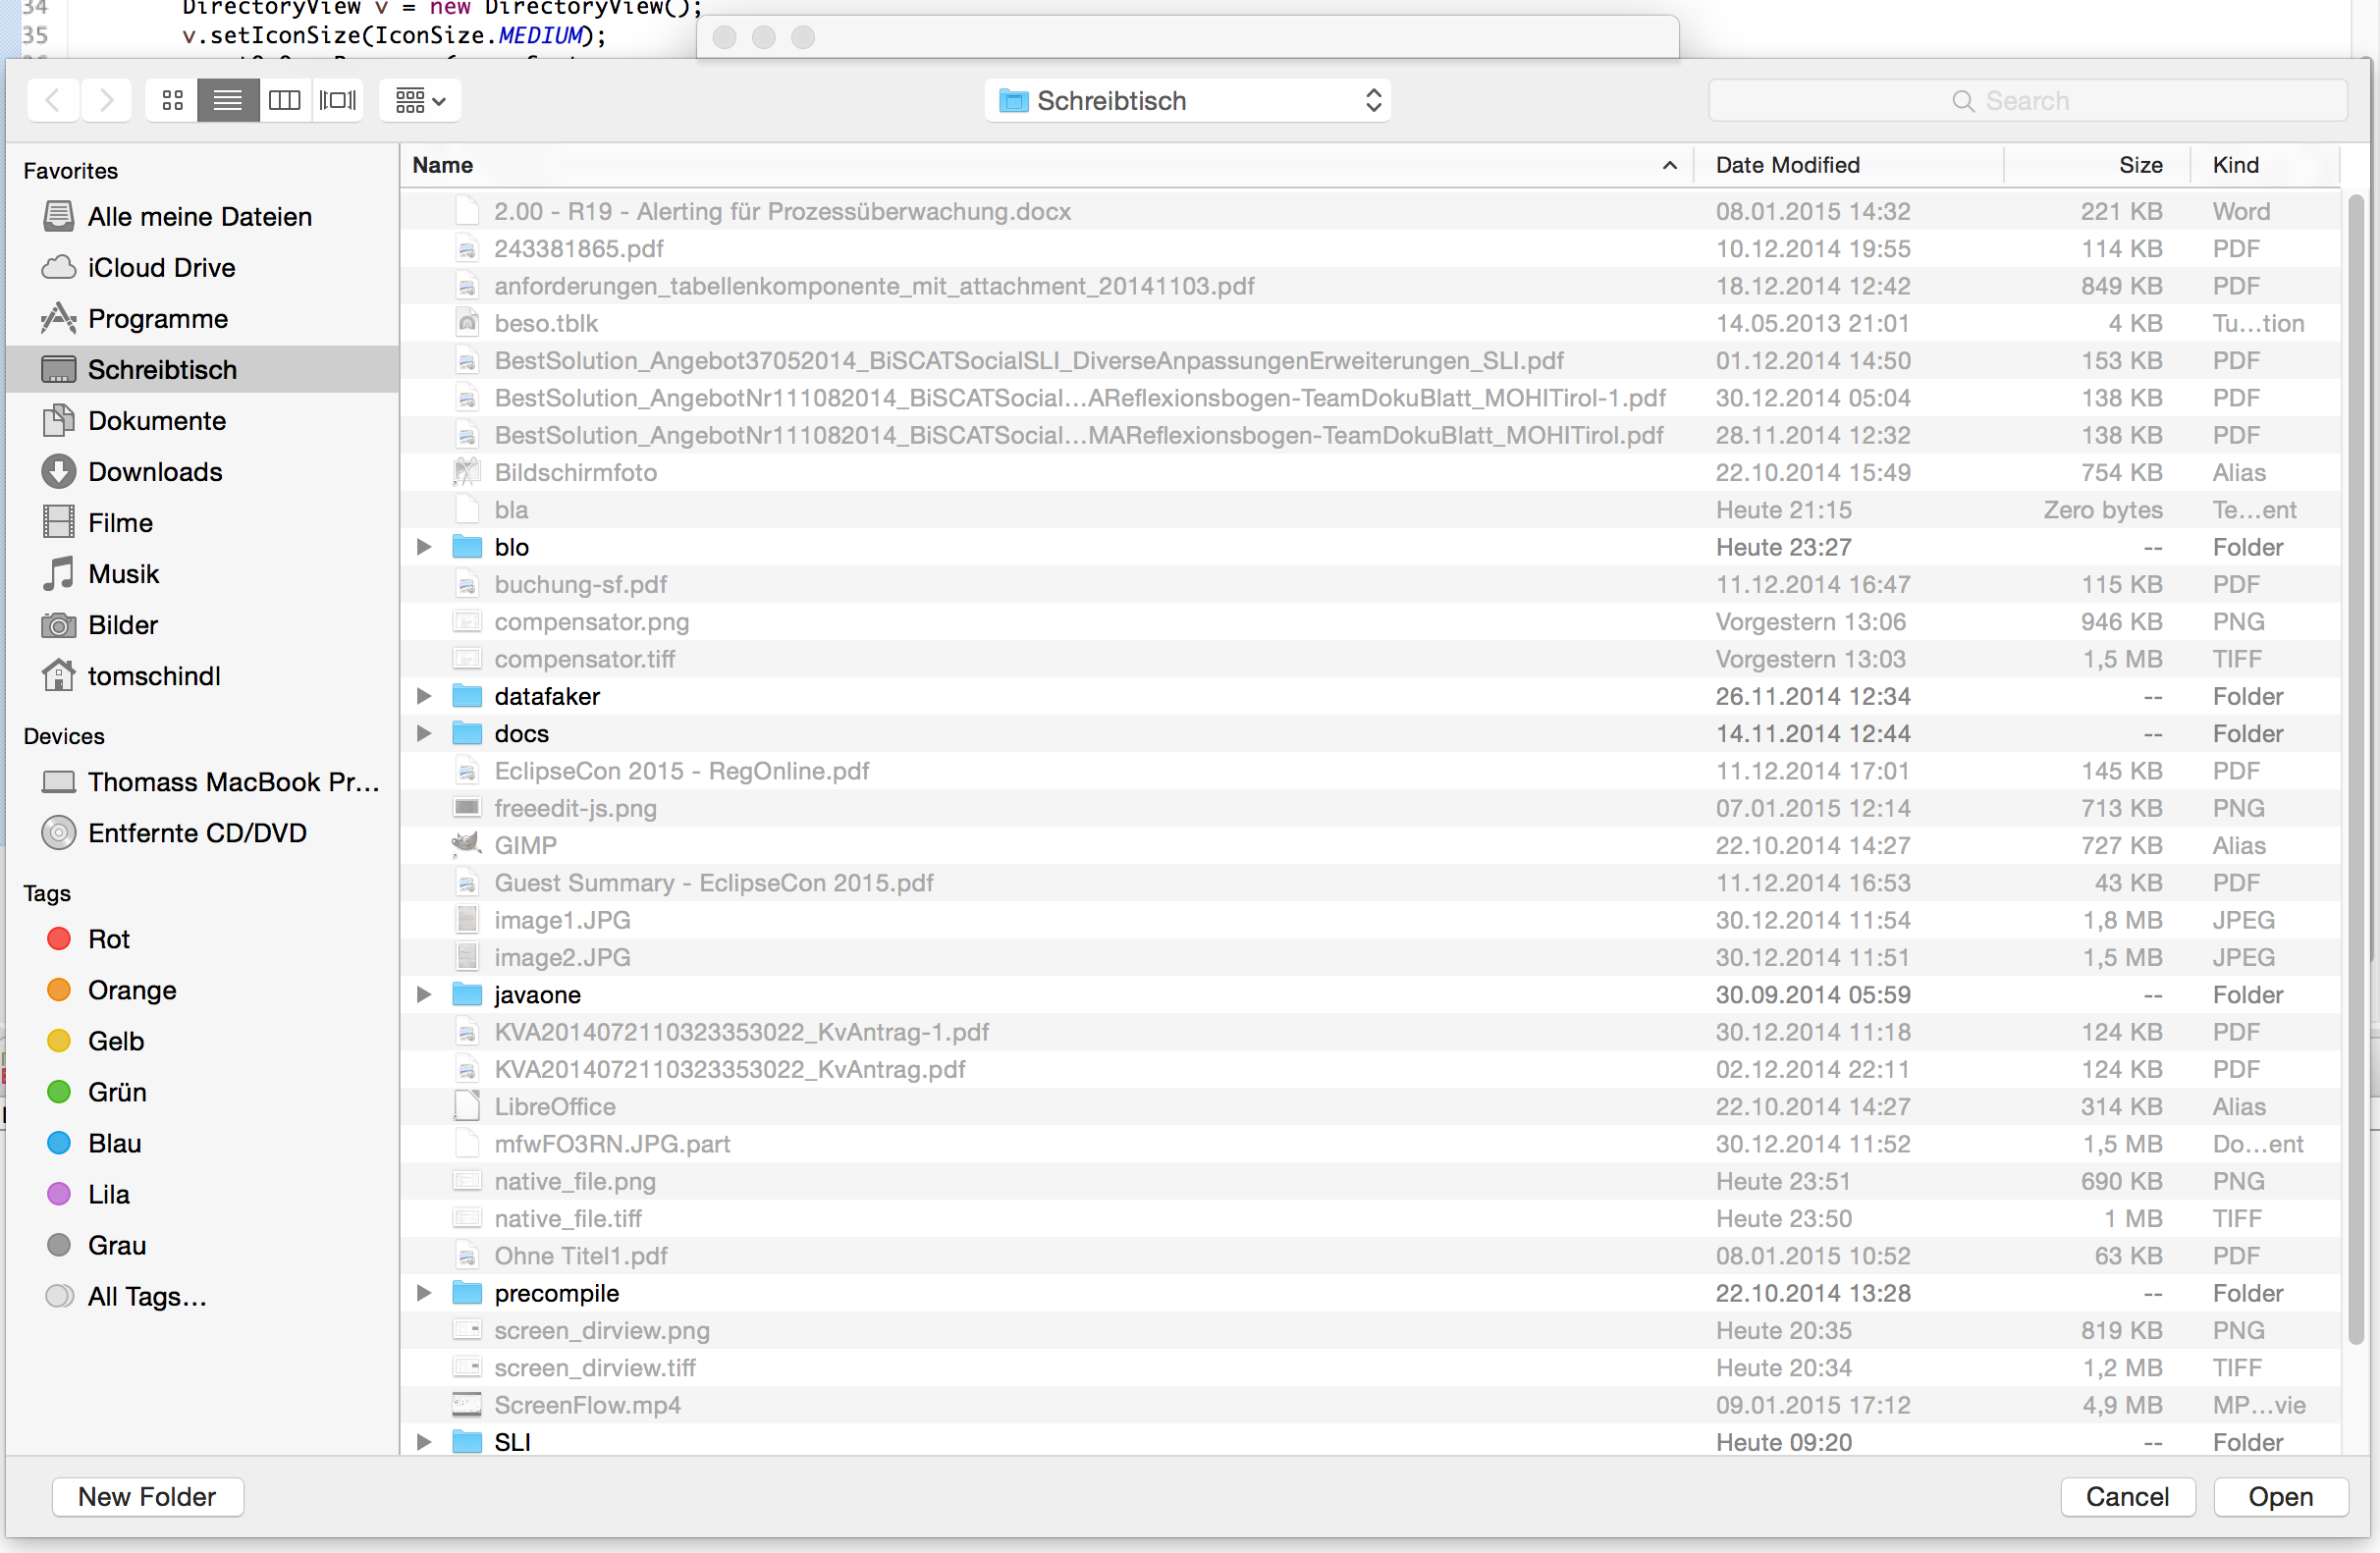The width and height of the screenshot is (2380, 1553).
Task: Sort by Date Modified column
Action: (x=1849, y=165)
